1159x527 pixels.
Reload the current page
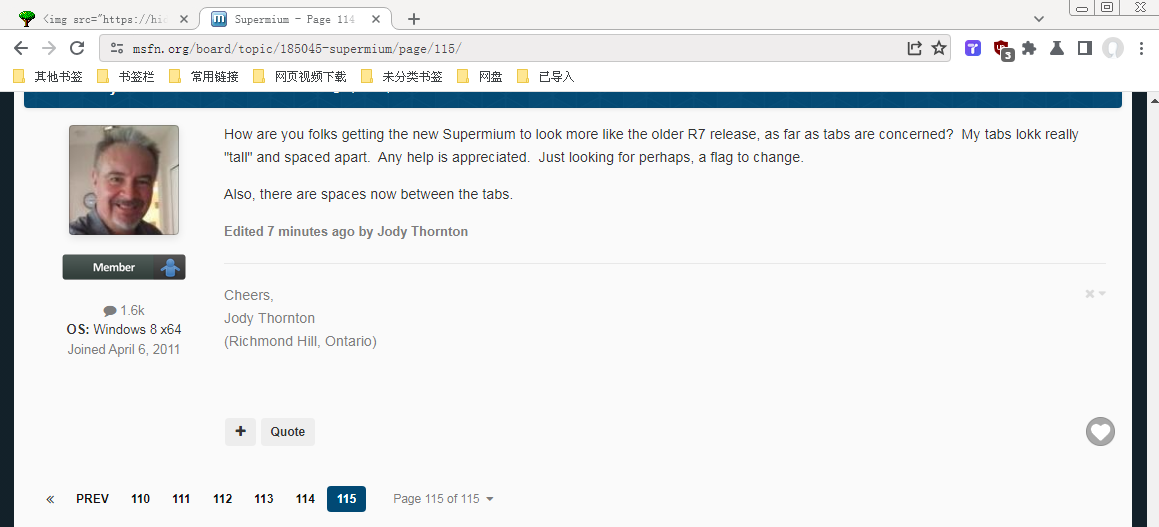77,48
